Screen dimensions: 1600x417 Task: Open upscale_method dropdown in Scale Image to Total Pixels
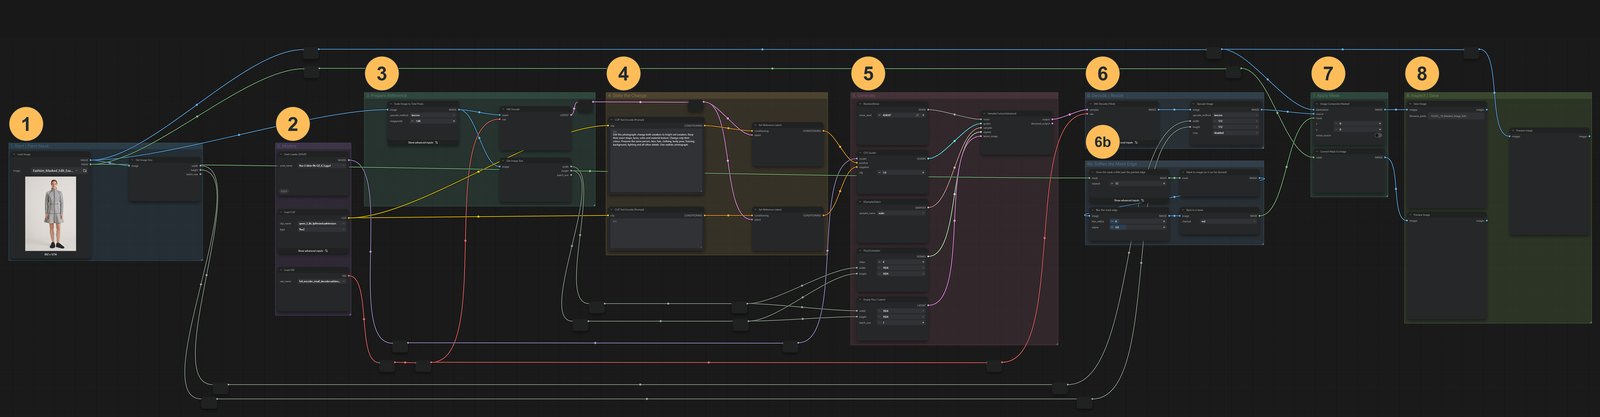tap(433, 115)
